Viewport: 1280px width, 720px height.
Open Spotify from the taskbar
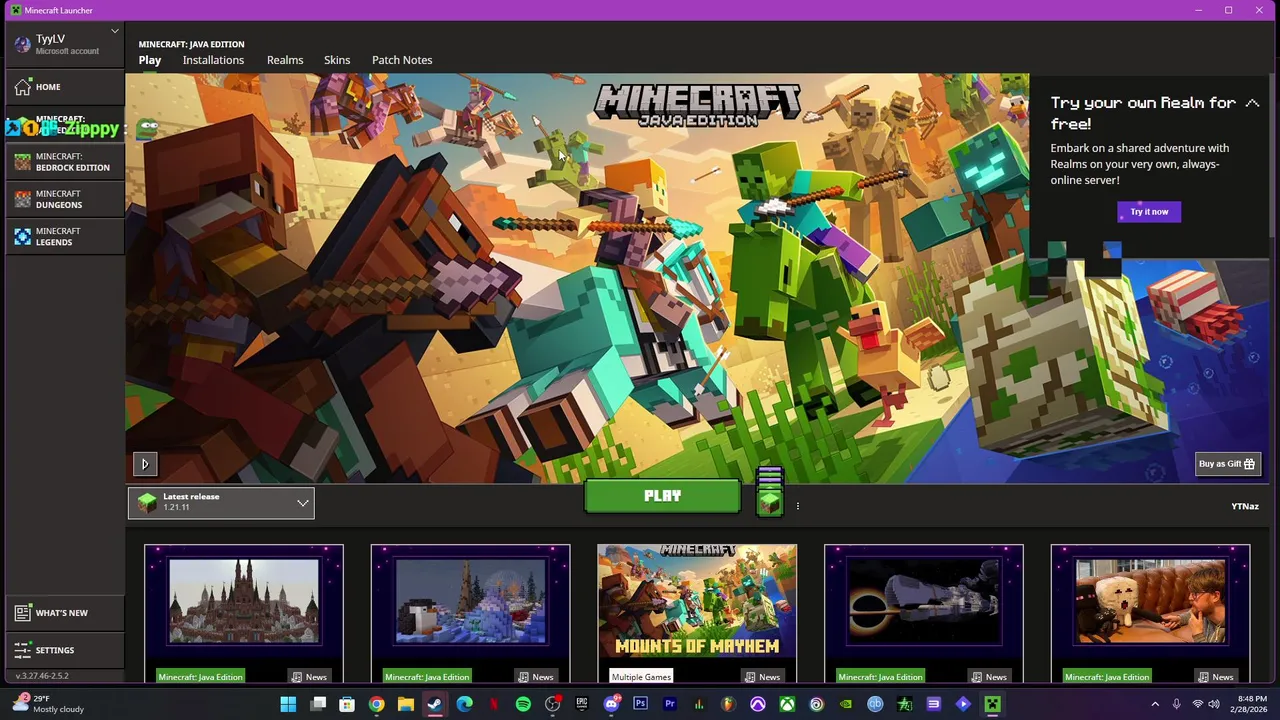tap(523, 704)
